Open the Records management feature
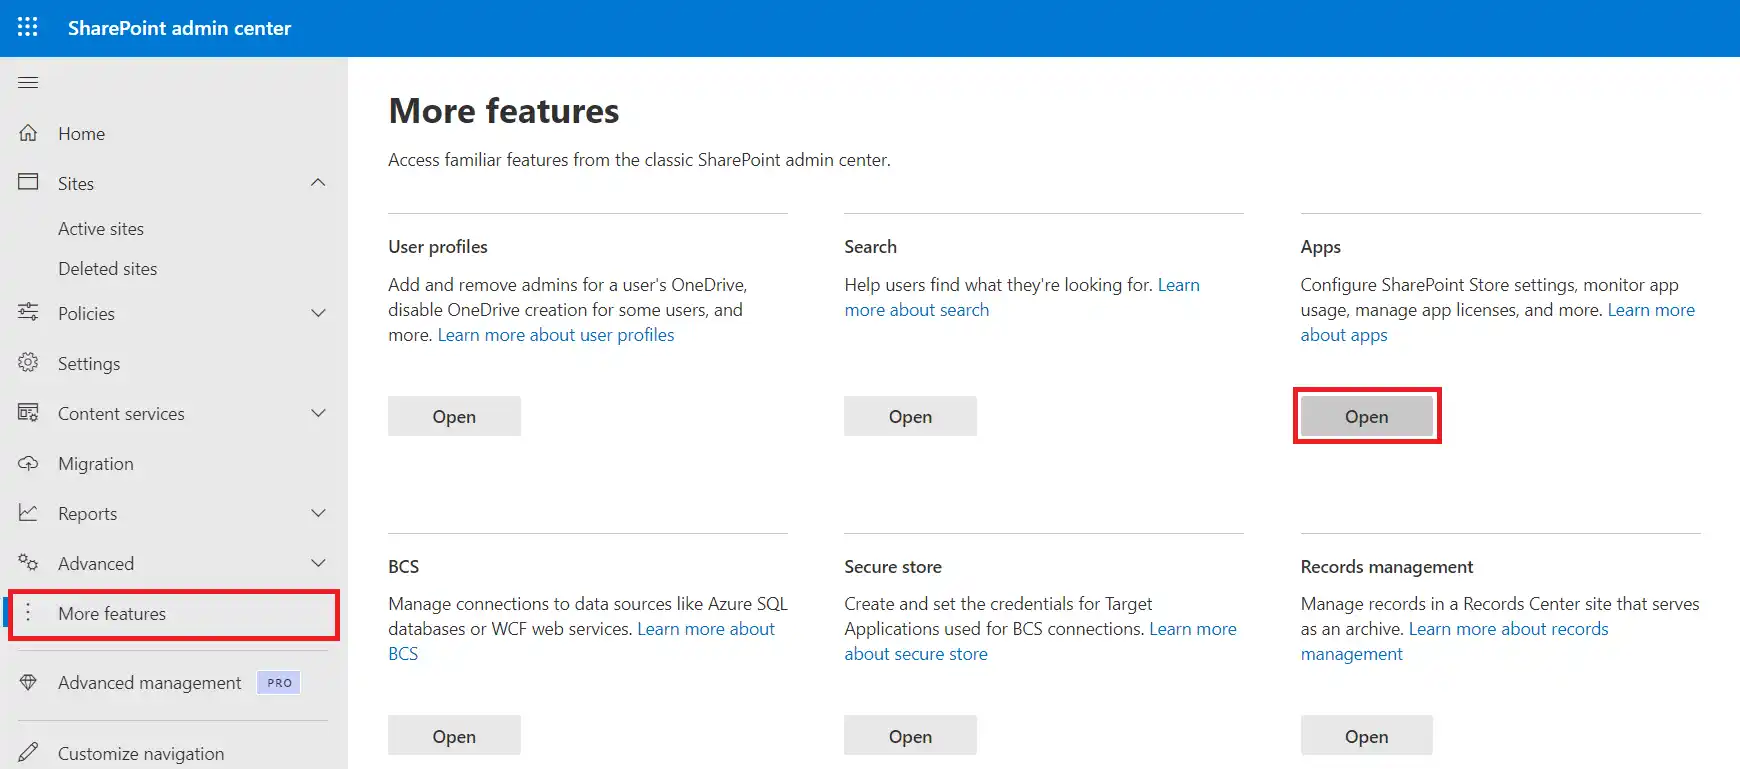The width and height of the screenshot is (1740, 769). tap(1366, 736)
